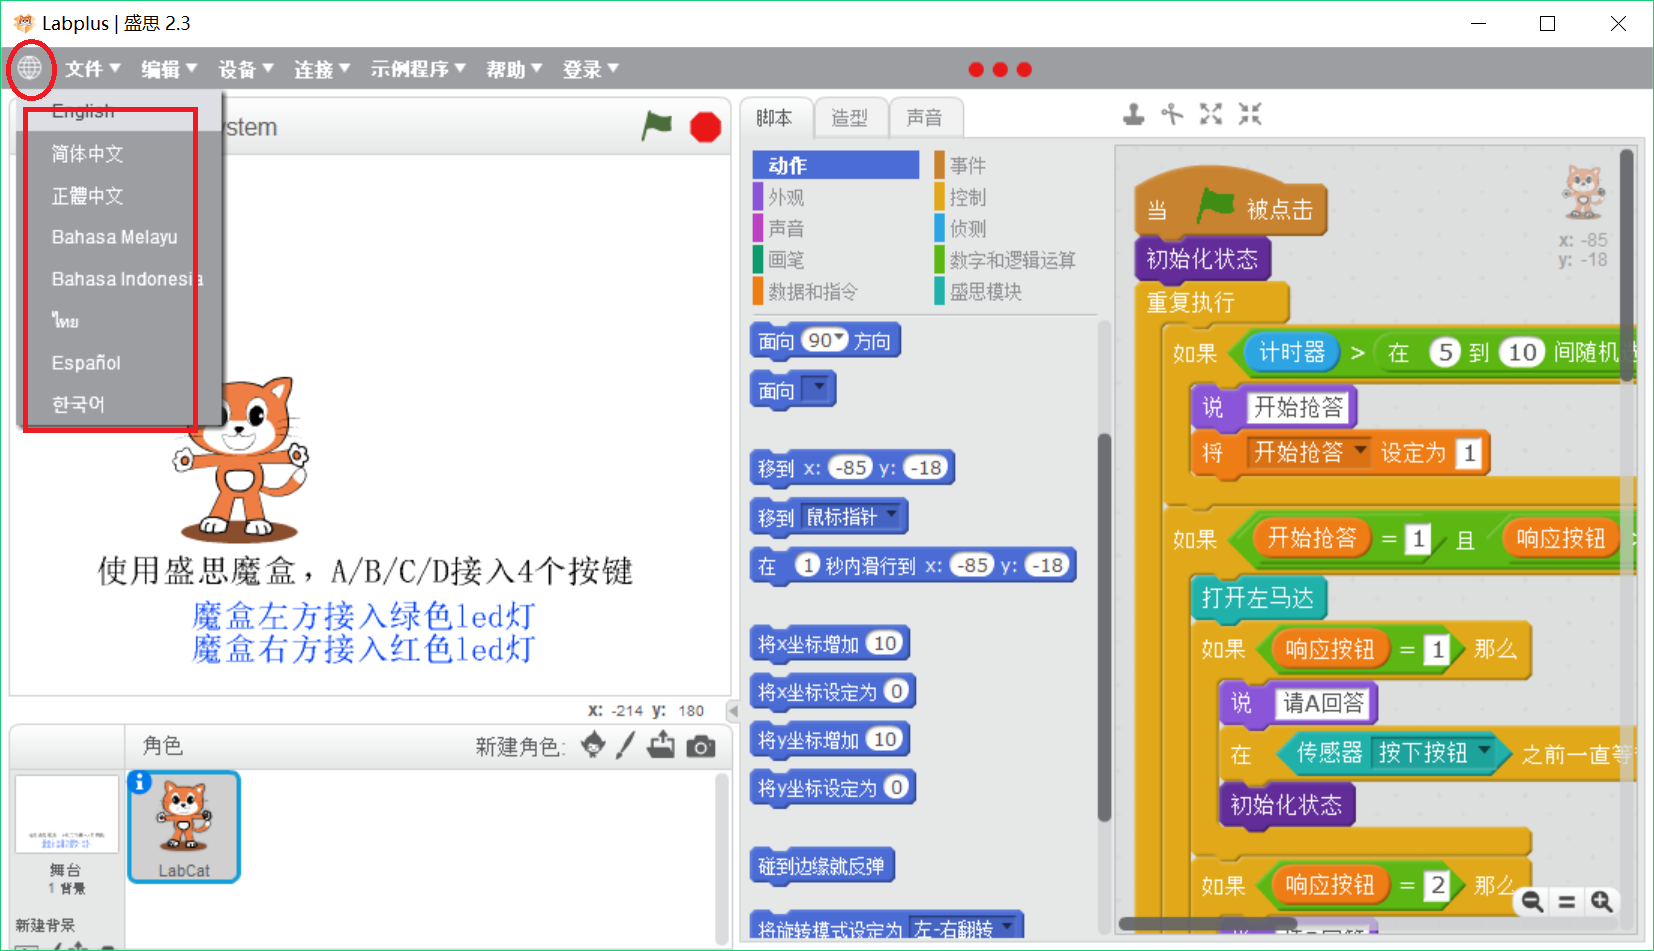Click the green flag run button
The image size is (1654, 951).
point(657,127)
